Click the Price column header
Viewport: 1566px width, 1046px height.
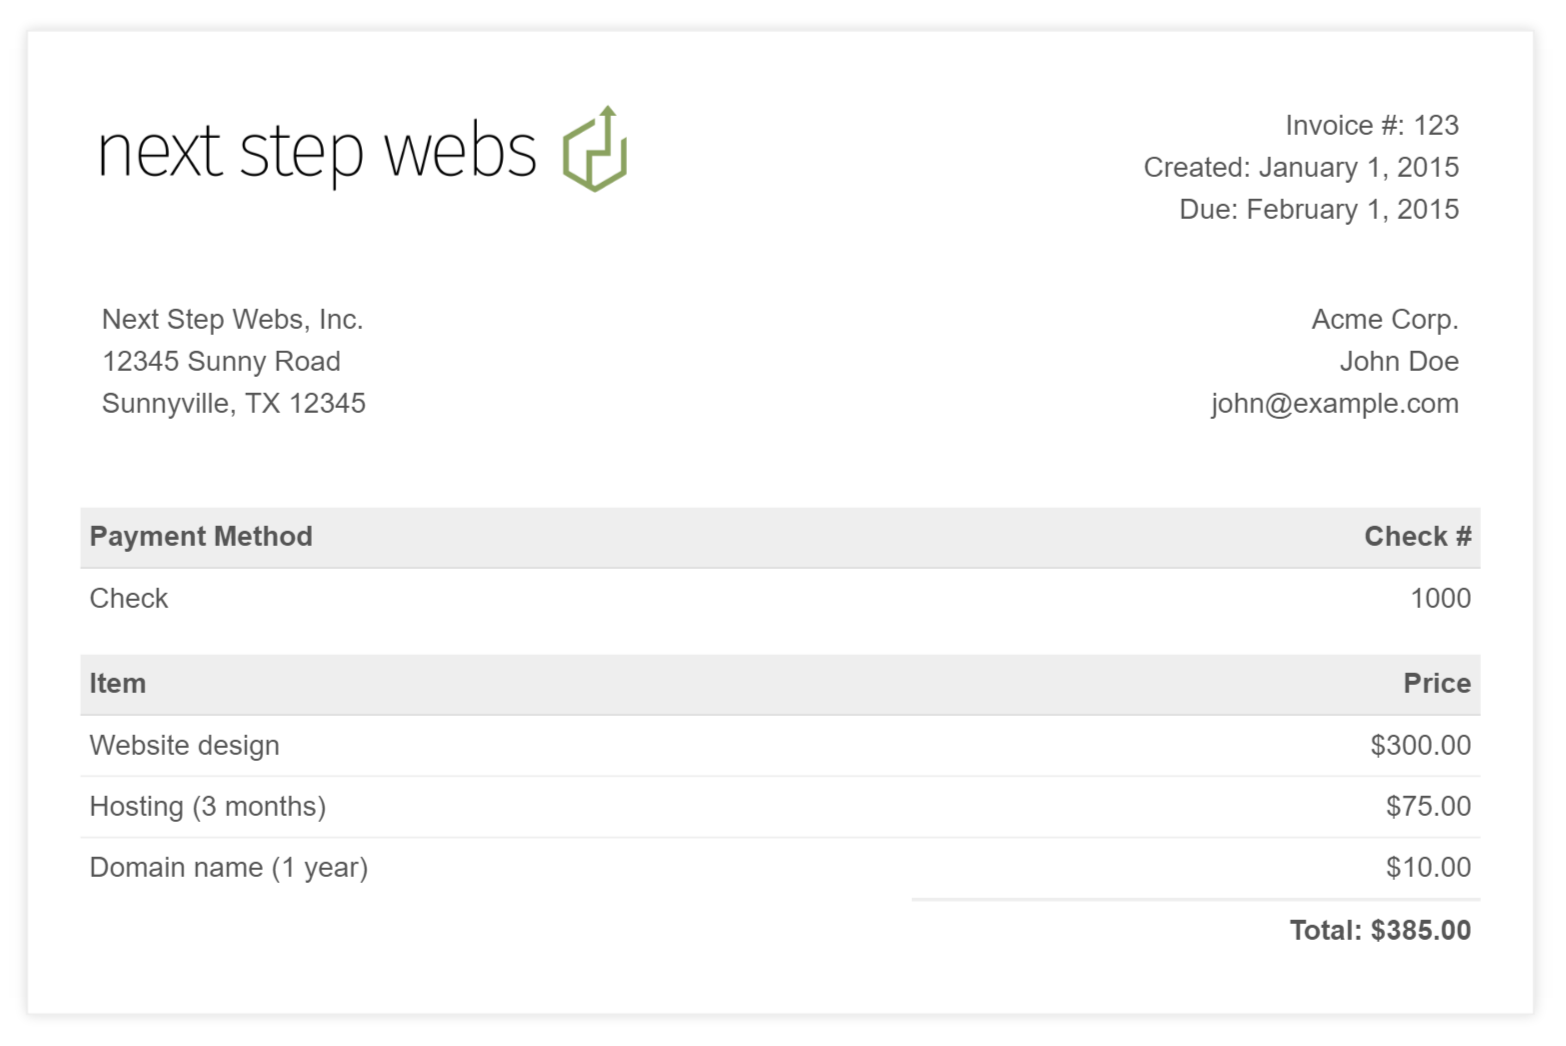tap(1436, 683)
